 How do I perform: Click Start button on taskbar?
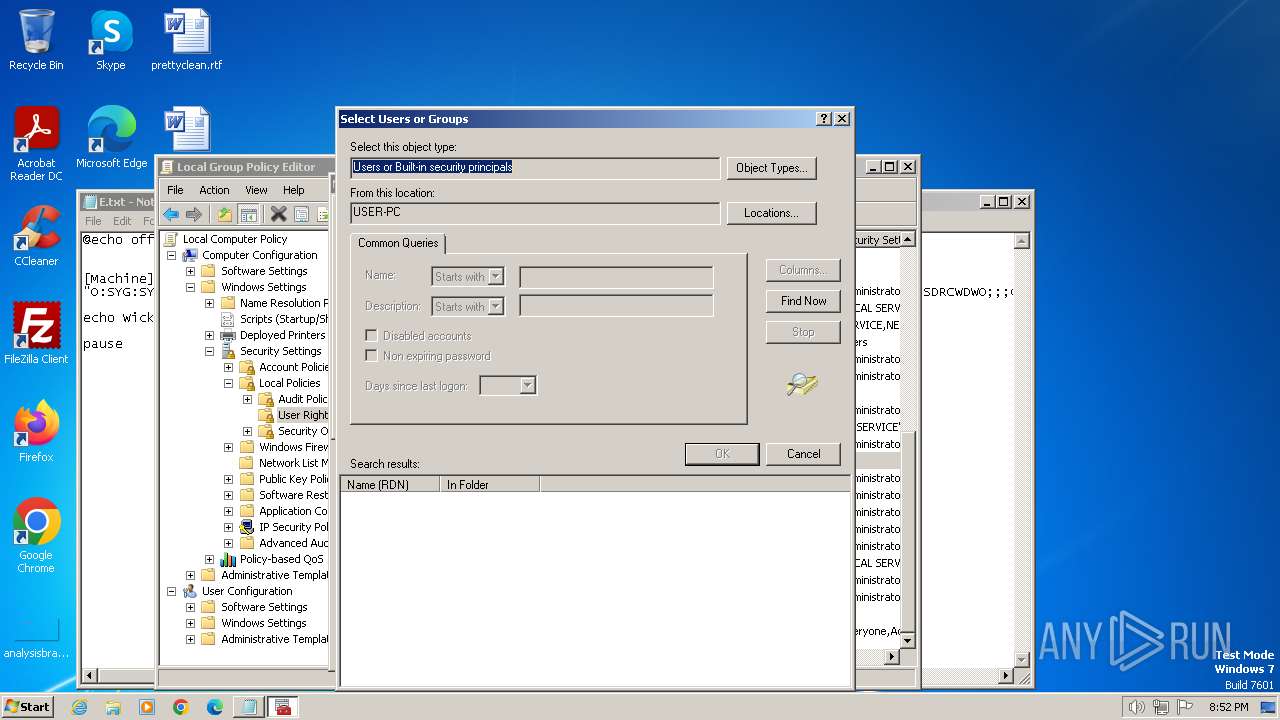coord(28,707)
